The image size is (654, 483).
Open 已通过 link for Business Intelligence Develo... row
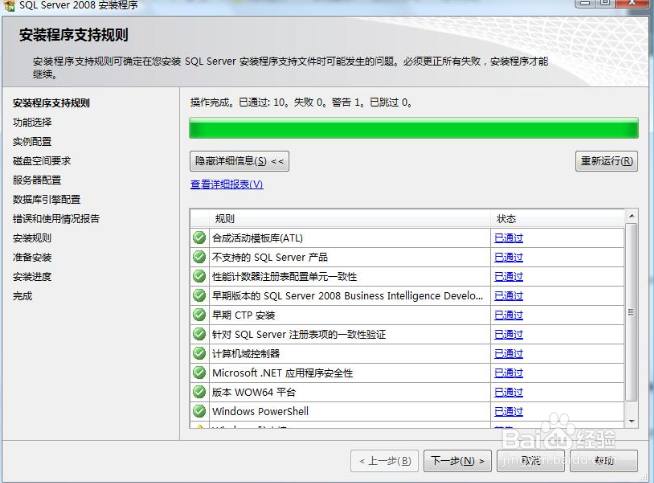pos(508,296)
